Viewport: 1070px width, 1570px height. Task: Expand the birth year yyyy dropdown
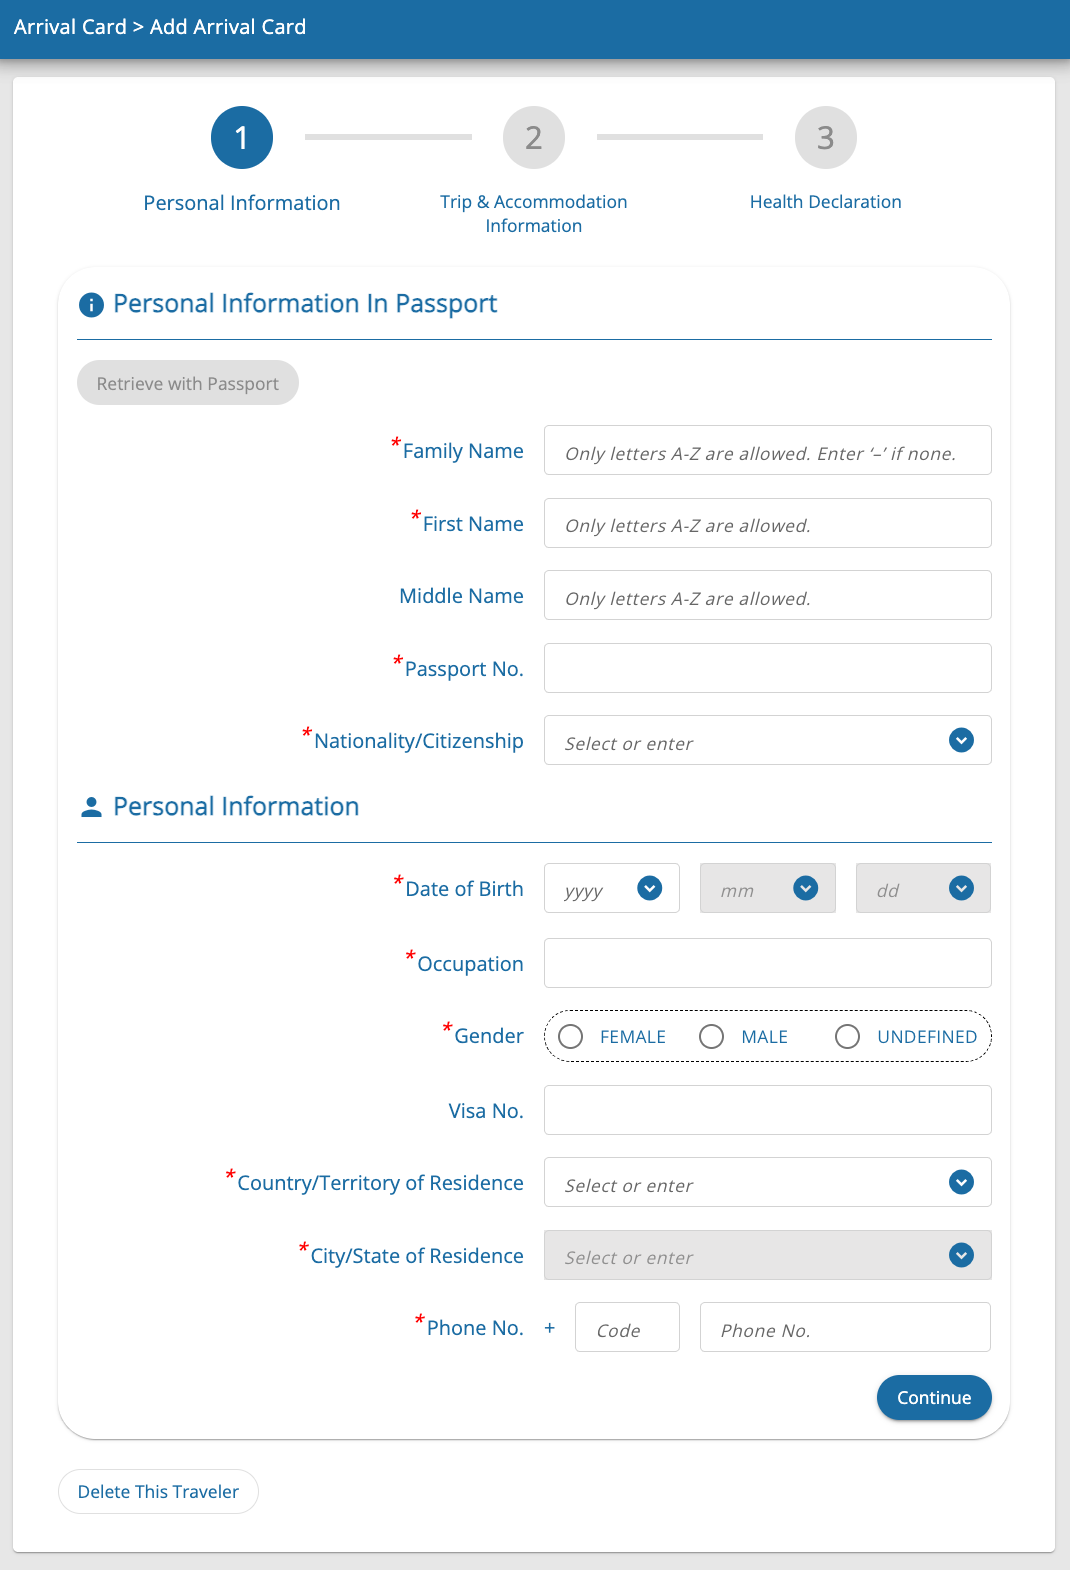click(649, 888)
